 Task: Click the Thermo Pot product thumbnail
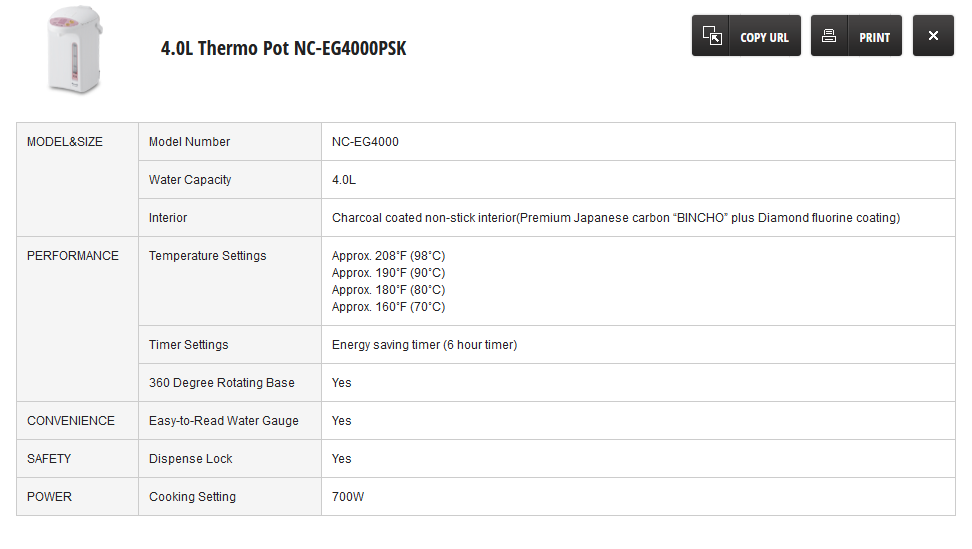click(72, 51)
